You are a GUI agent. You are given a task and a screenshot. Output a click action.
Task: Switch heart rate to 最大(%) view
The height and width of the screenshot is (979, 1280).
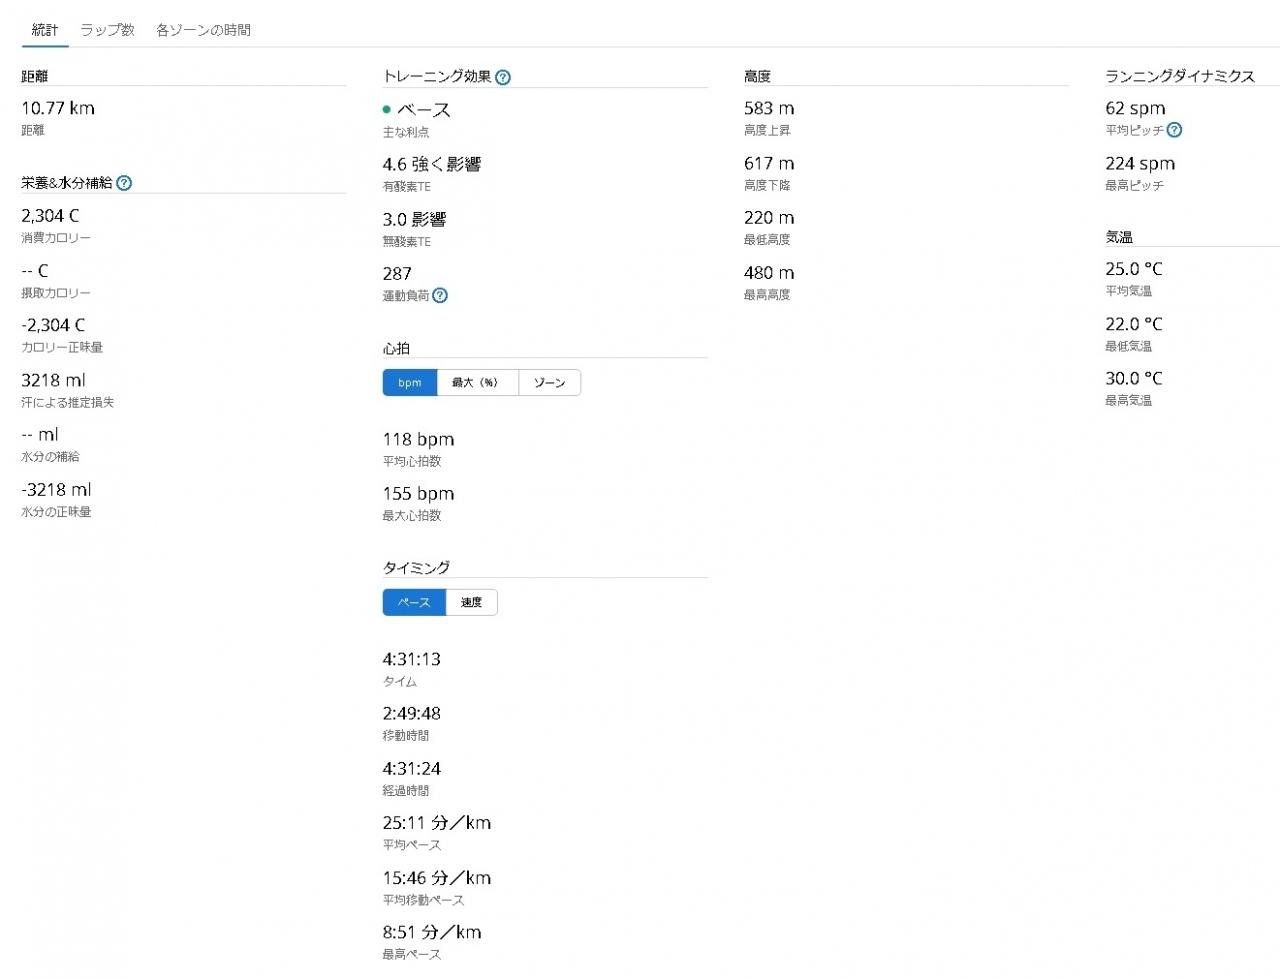477,383
